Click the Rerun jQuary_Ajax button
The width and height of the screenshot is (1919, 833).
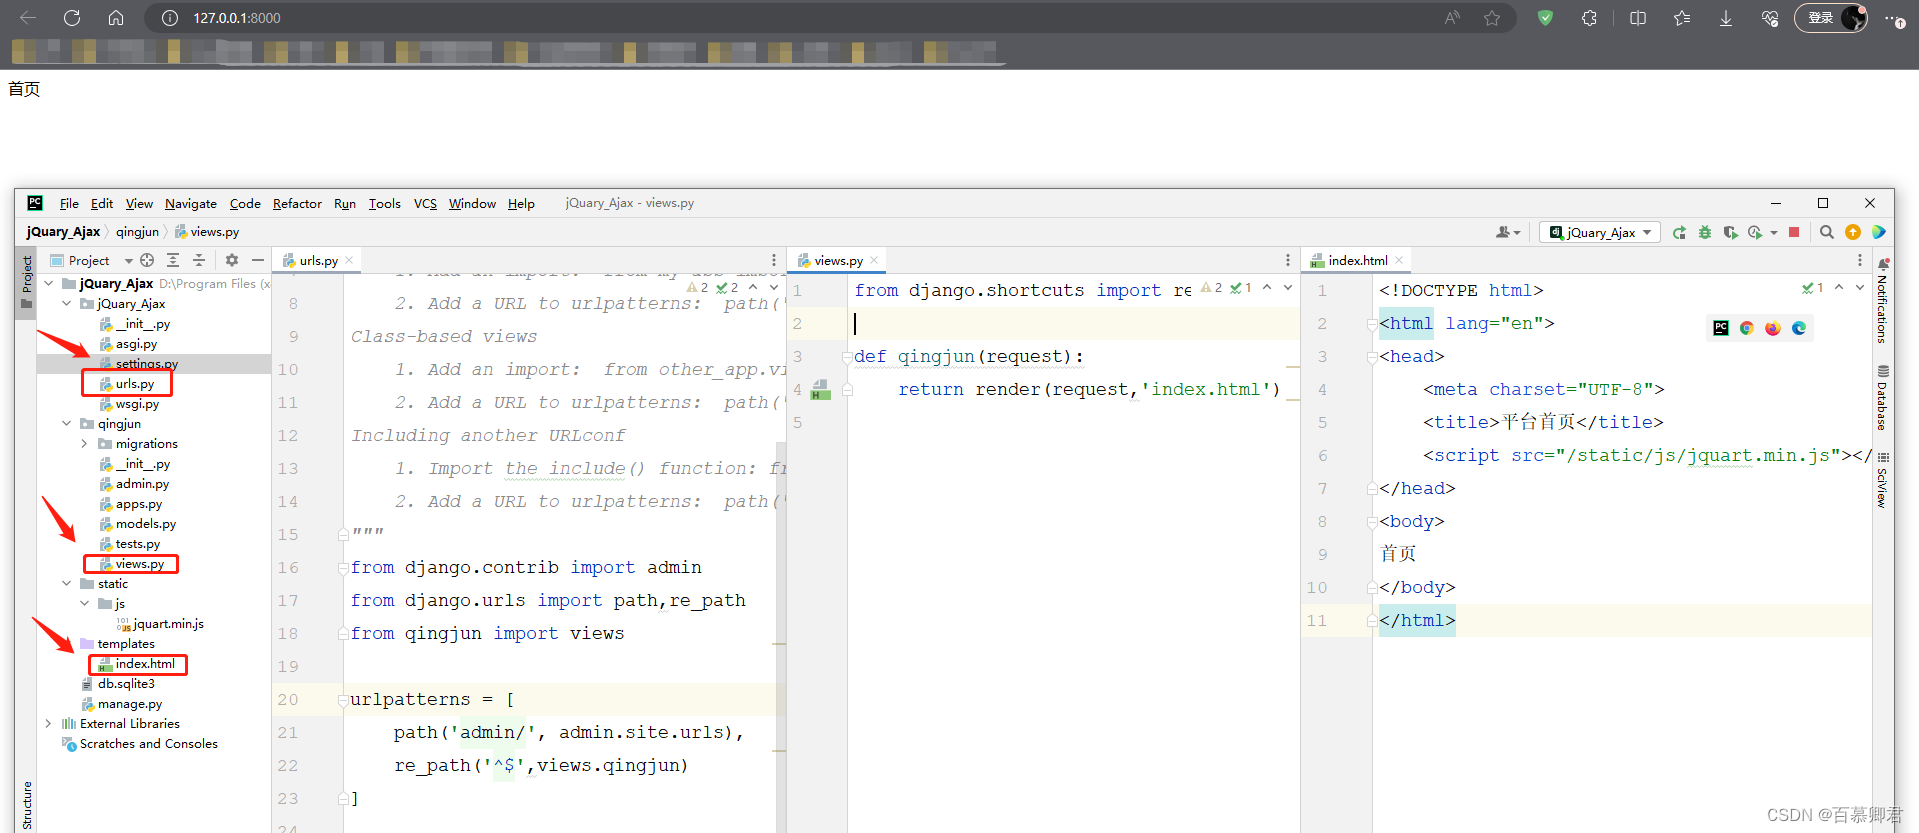(1679, 232)
